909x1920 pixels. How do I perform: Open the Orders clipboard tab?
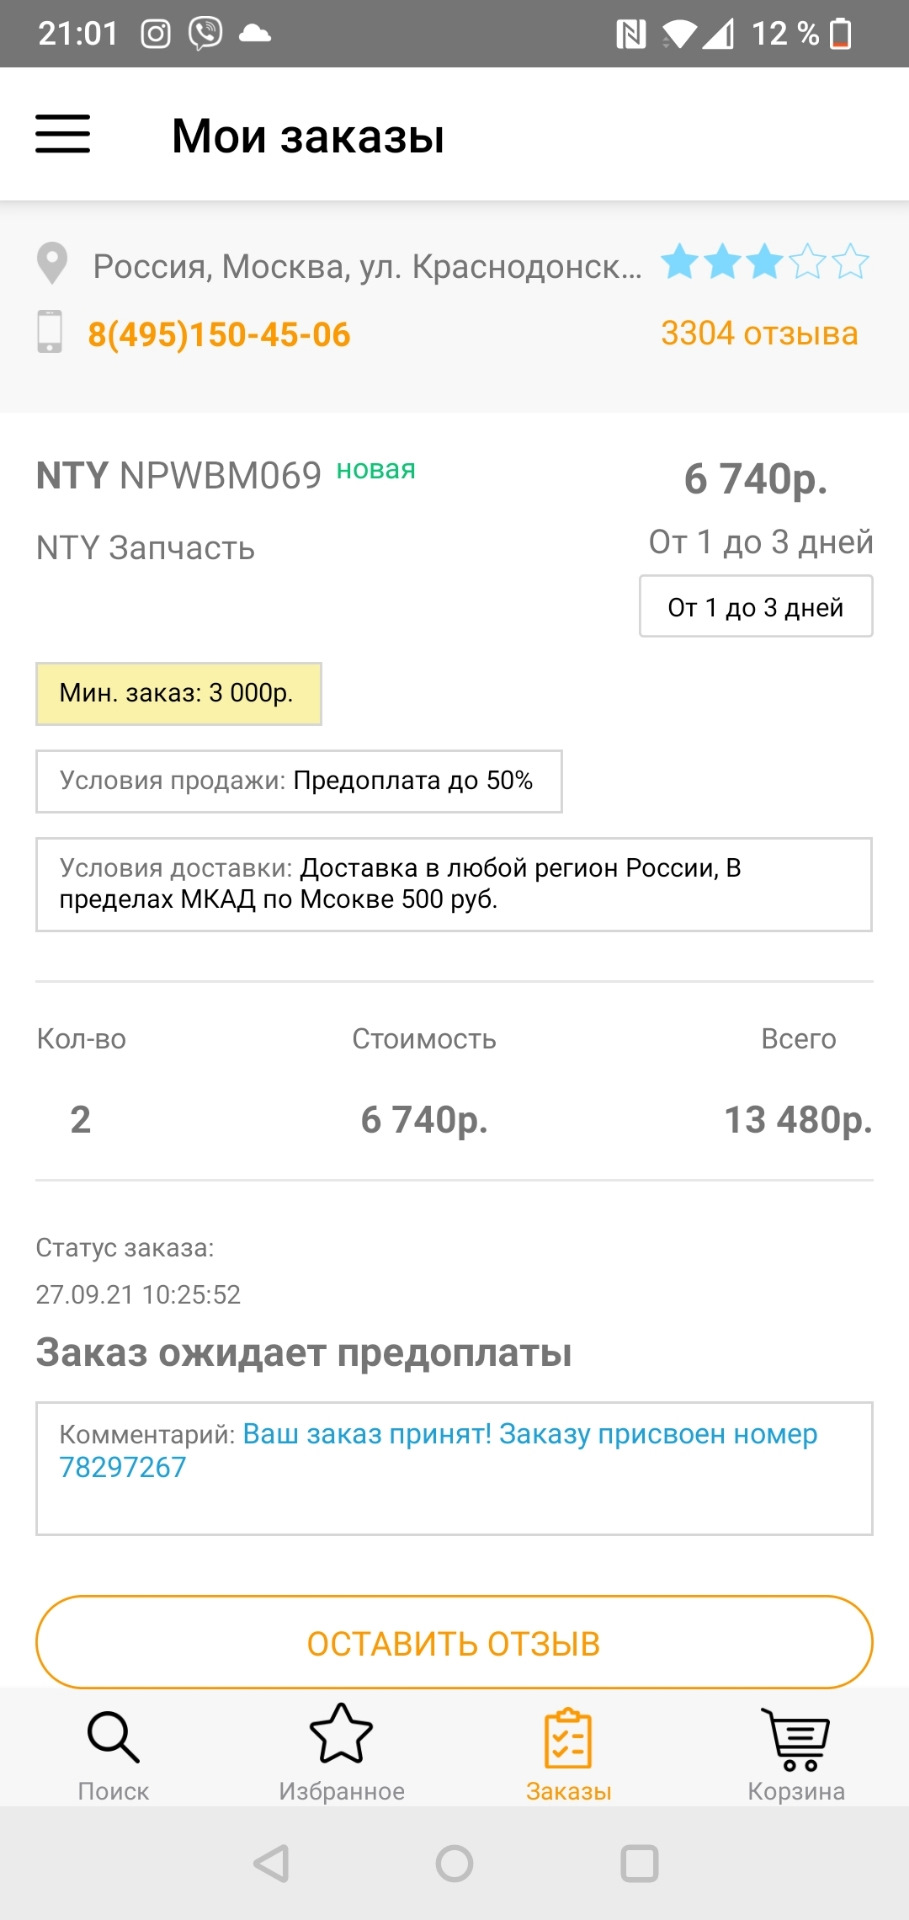568,1754
